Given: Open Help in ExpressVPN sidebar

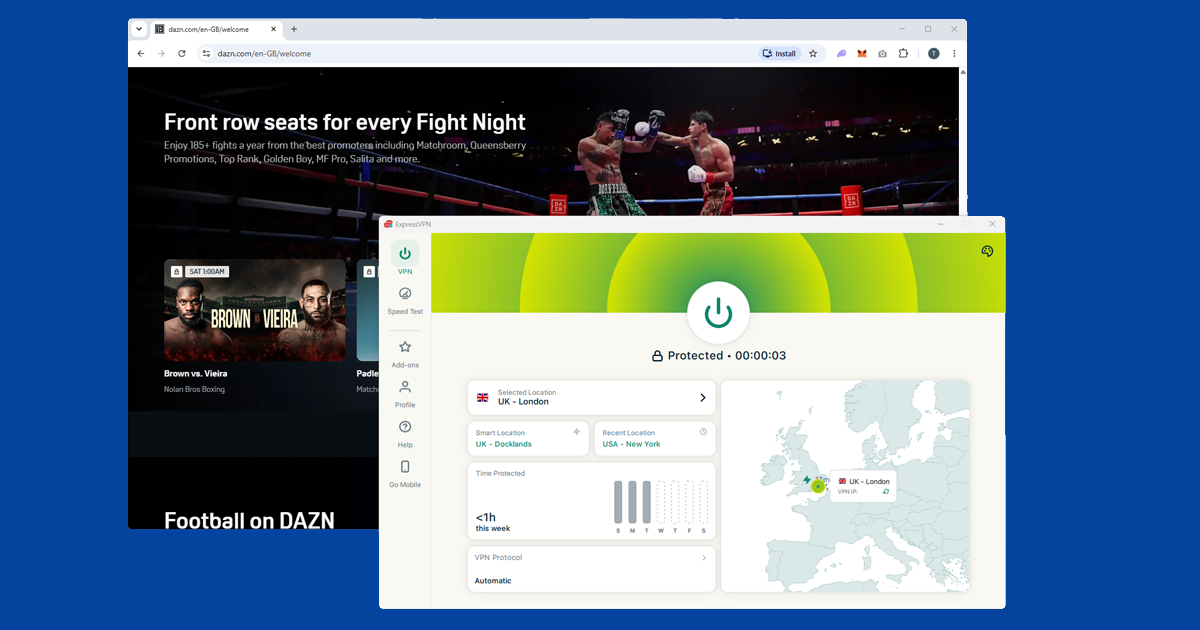Looking at the screenshot, I should [405, 434].
